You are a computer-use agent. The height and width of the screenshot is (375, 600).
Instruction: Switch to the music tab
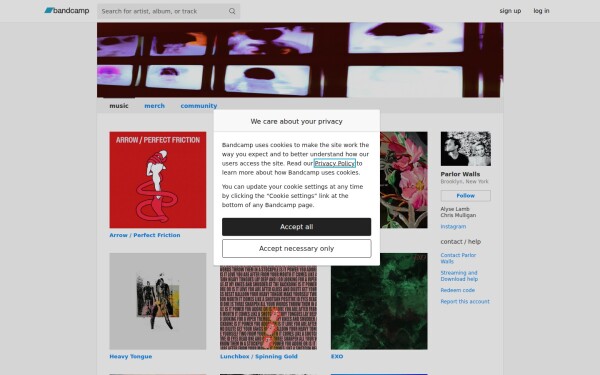pos(119,106)
